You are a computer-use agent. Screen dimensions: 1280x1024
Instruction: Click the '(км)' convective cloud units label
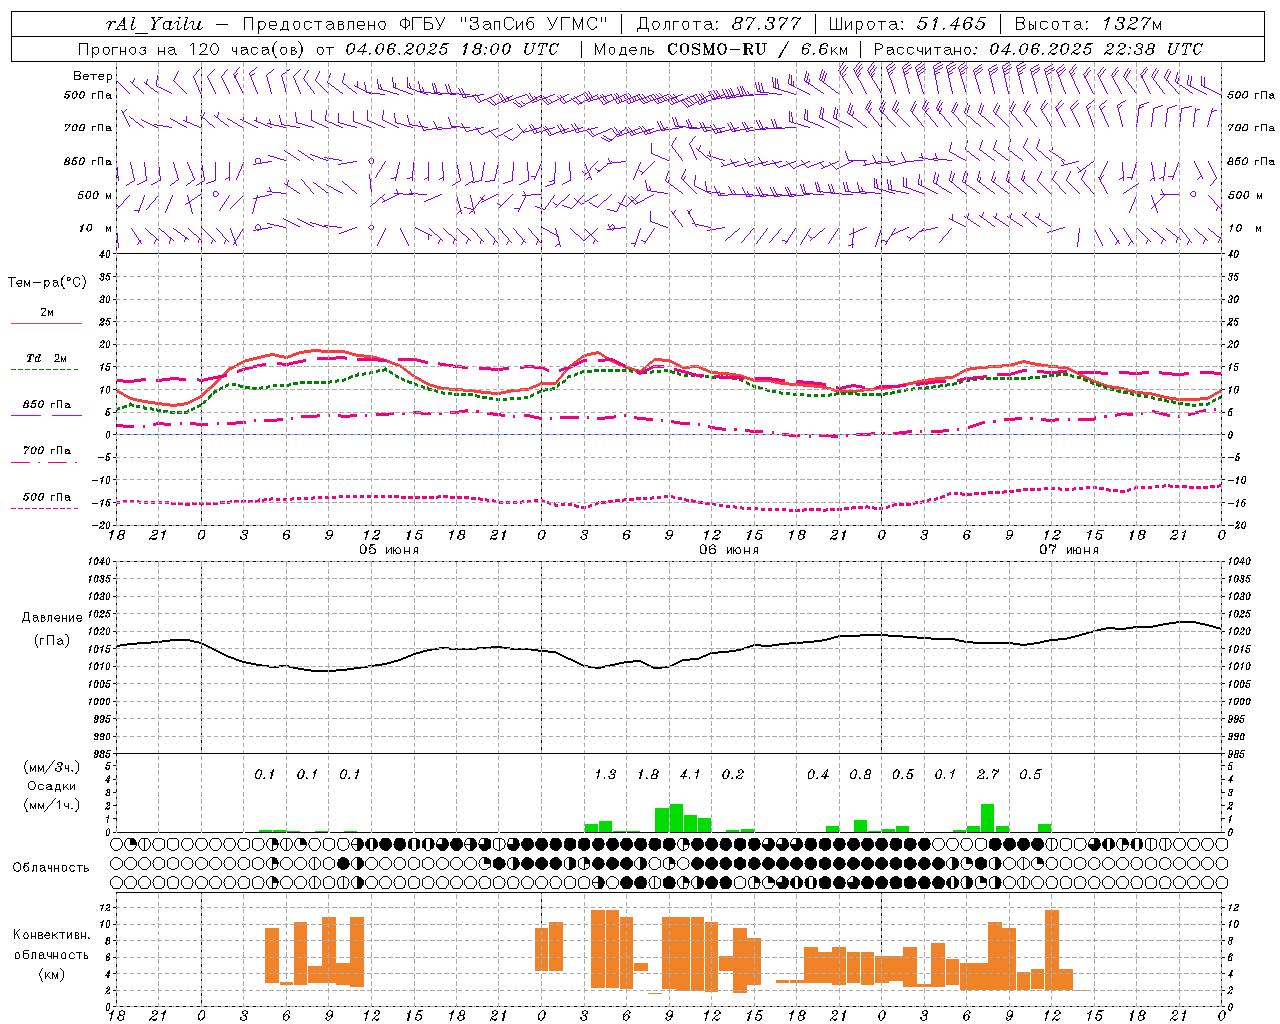coord(51,974)
